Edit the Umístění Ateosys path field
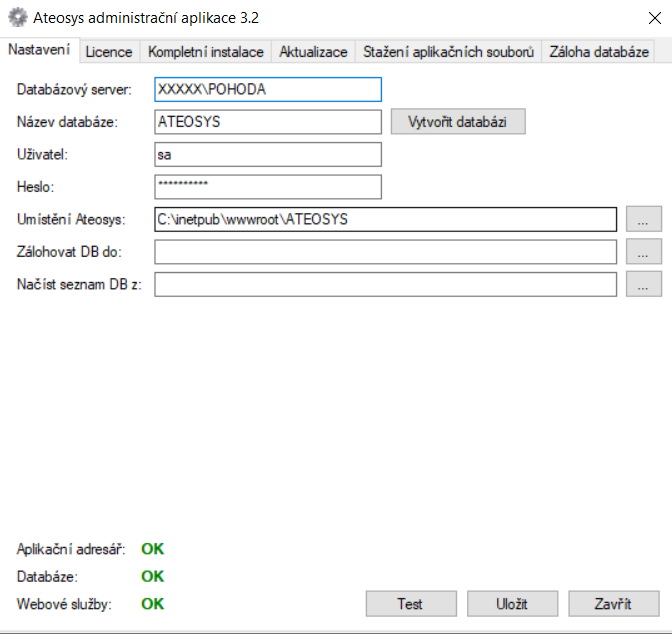Screen dimensions: 672x634 point(385,219)
